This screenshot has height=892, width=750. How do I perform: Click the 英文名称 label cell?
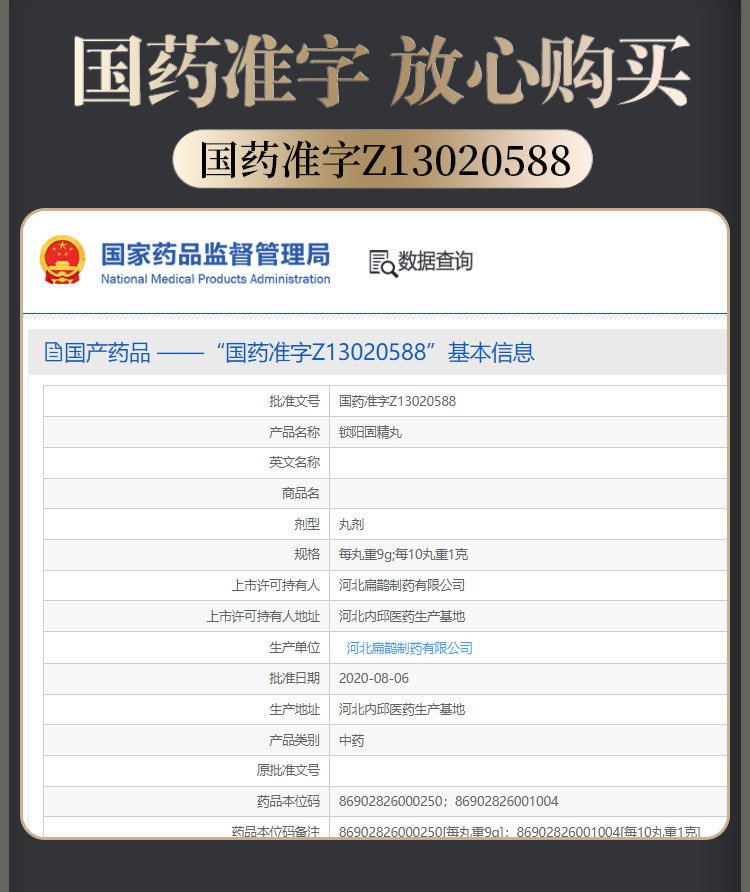pyautogui.click(x=187, y=462)
